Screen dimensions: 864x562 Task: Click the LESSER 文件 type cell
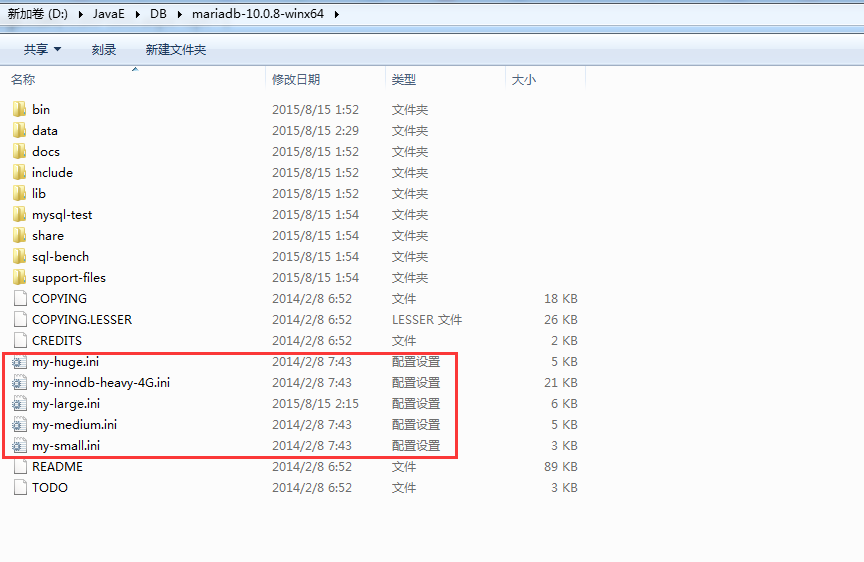[x=427, y=320]
